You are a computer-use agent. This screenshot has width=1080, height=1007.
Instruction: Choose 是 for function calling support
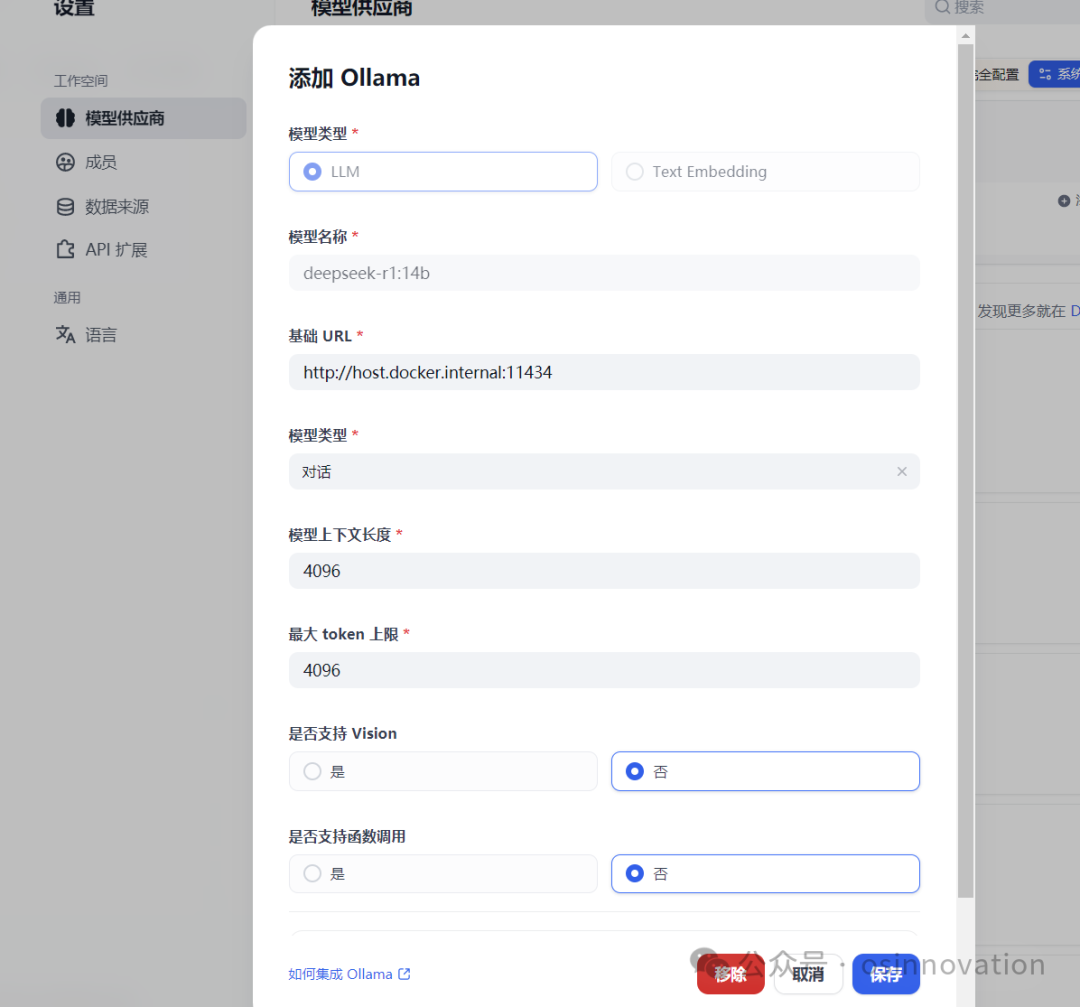pyautogui.click(x=443, y=874)
